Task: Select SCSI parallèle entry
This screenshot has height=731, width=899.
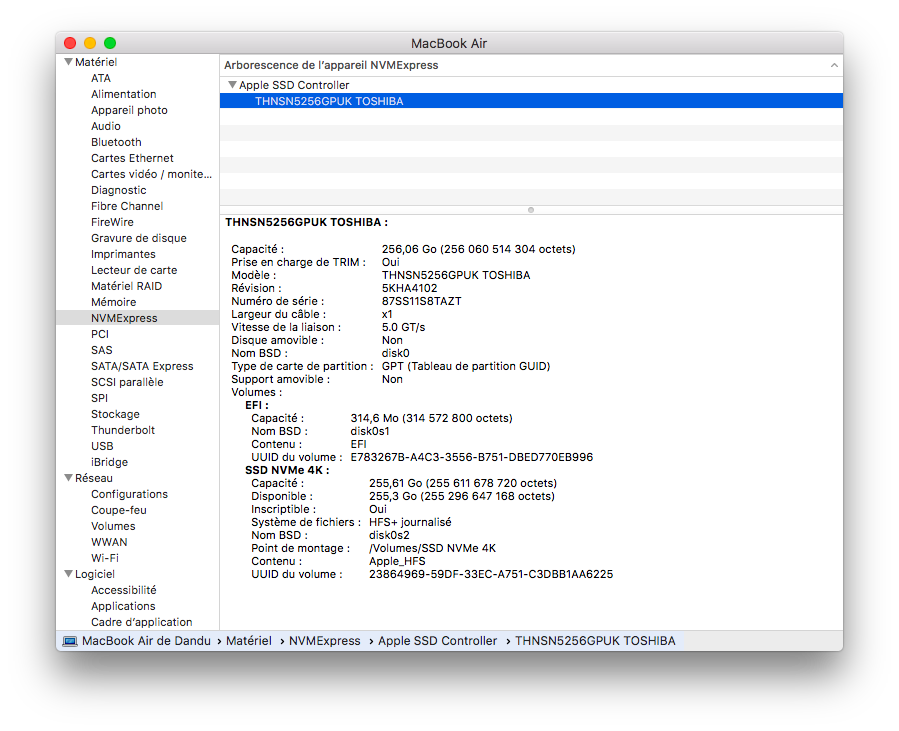Action: 127,382
